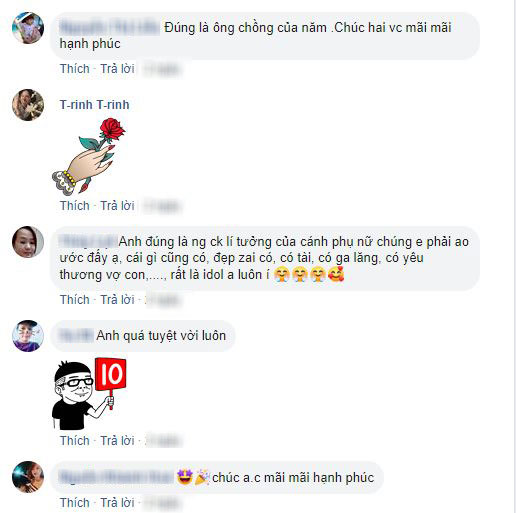This screenshot has width=516, height=513.
Task: Open avatar beside 'chúc a.c mãi mãi' comment
Action: pos(28,477)
